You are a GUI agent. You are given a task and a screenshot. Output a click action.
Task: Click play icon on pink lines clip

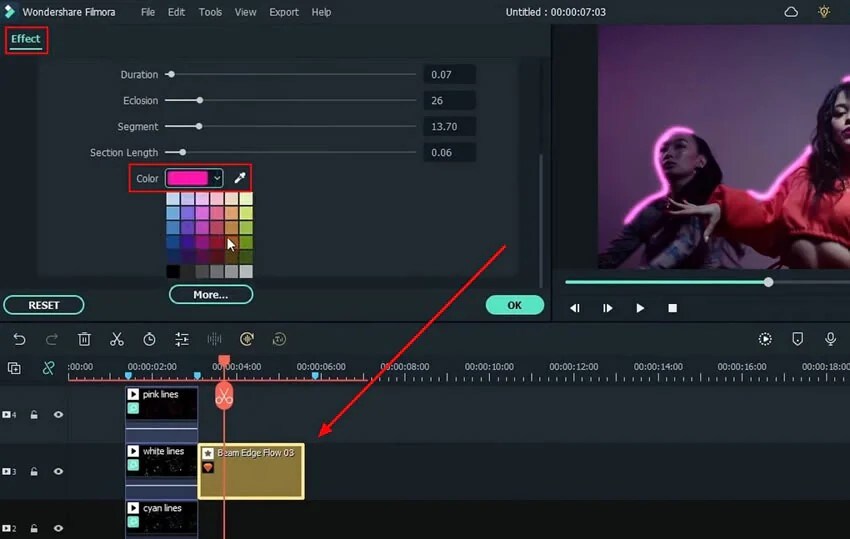coord(133,394)
